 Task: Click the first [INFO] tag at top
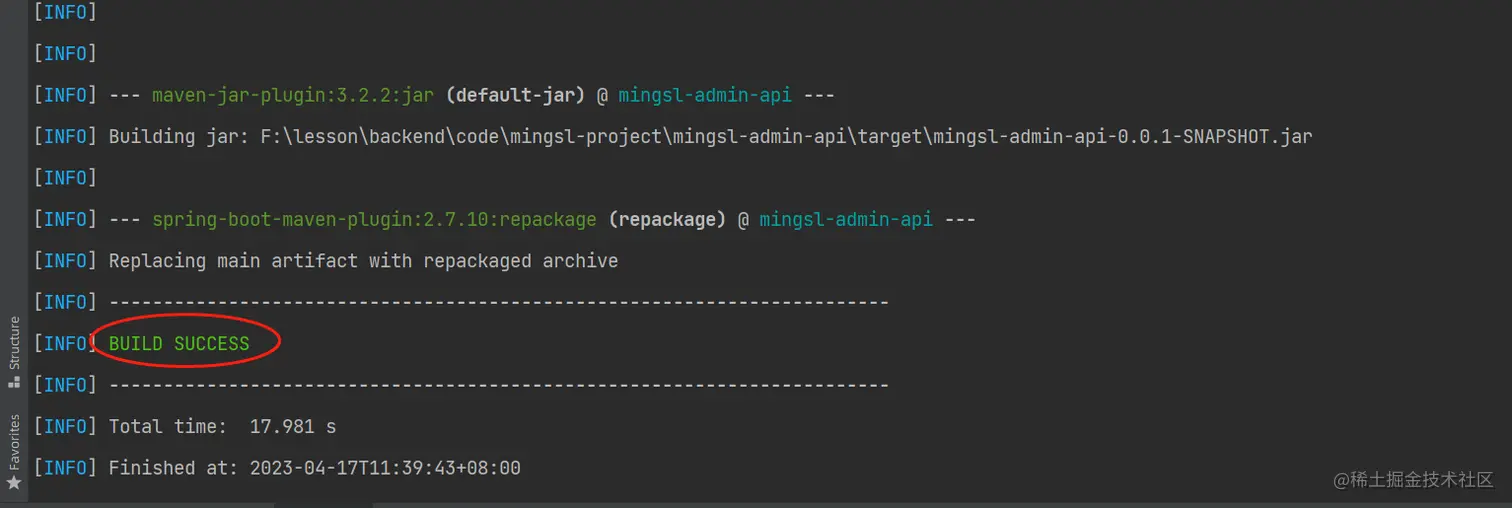[64, 13]
